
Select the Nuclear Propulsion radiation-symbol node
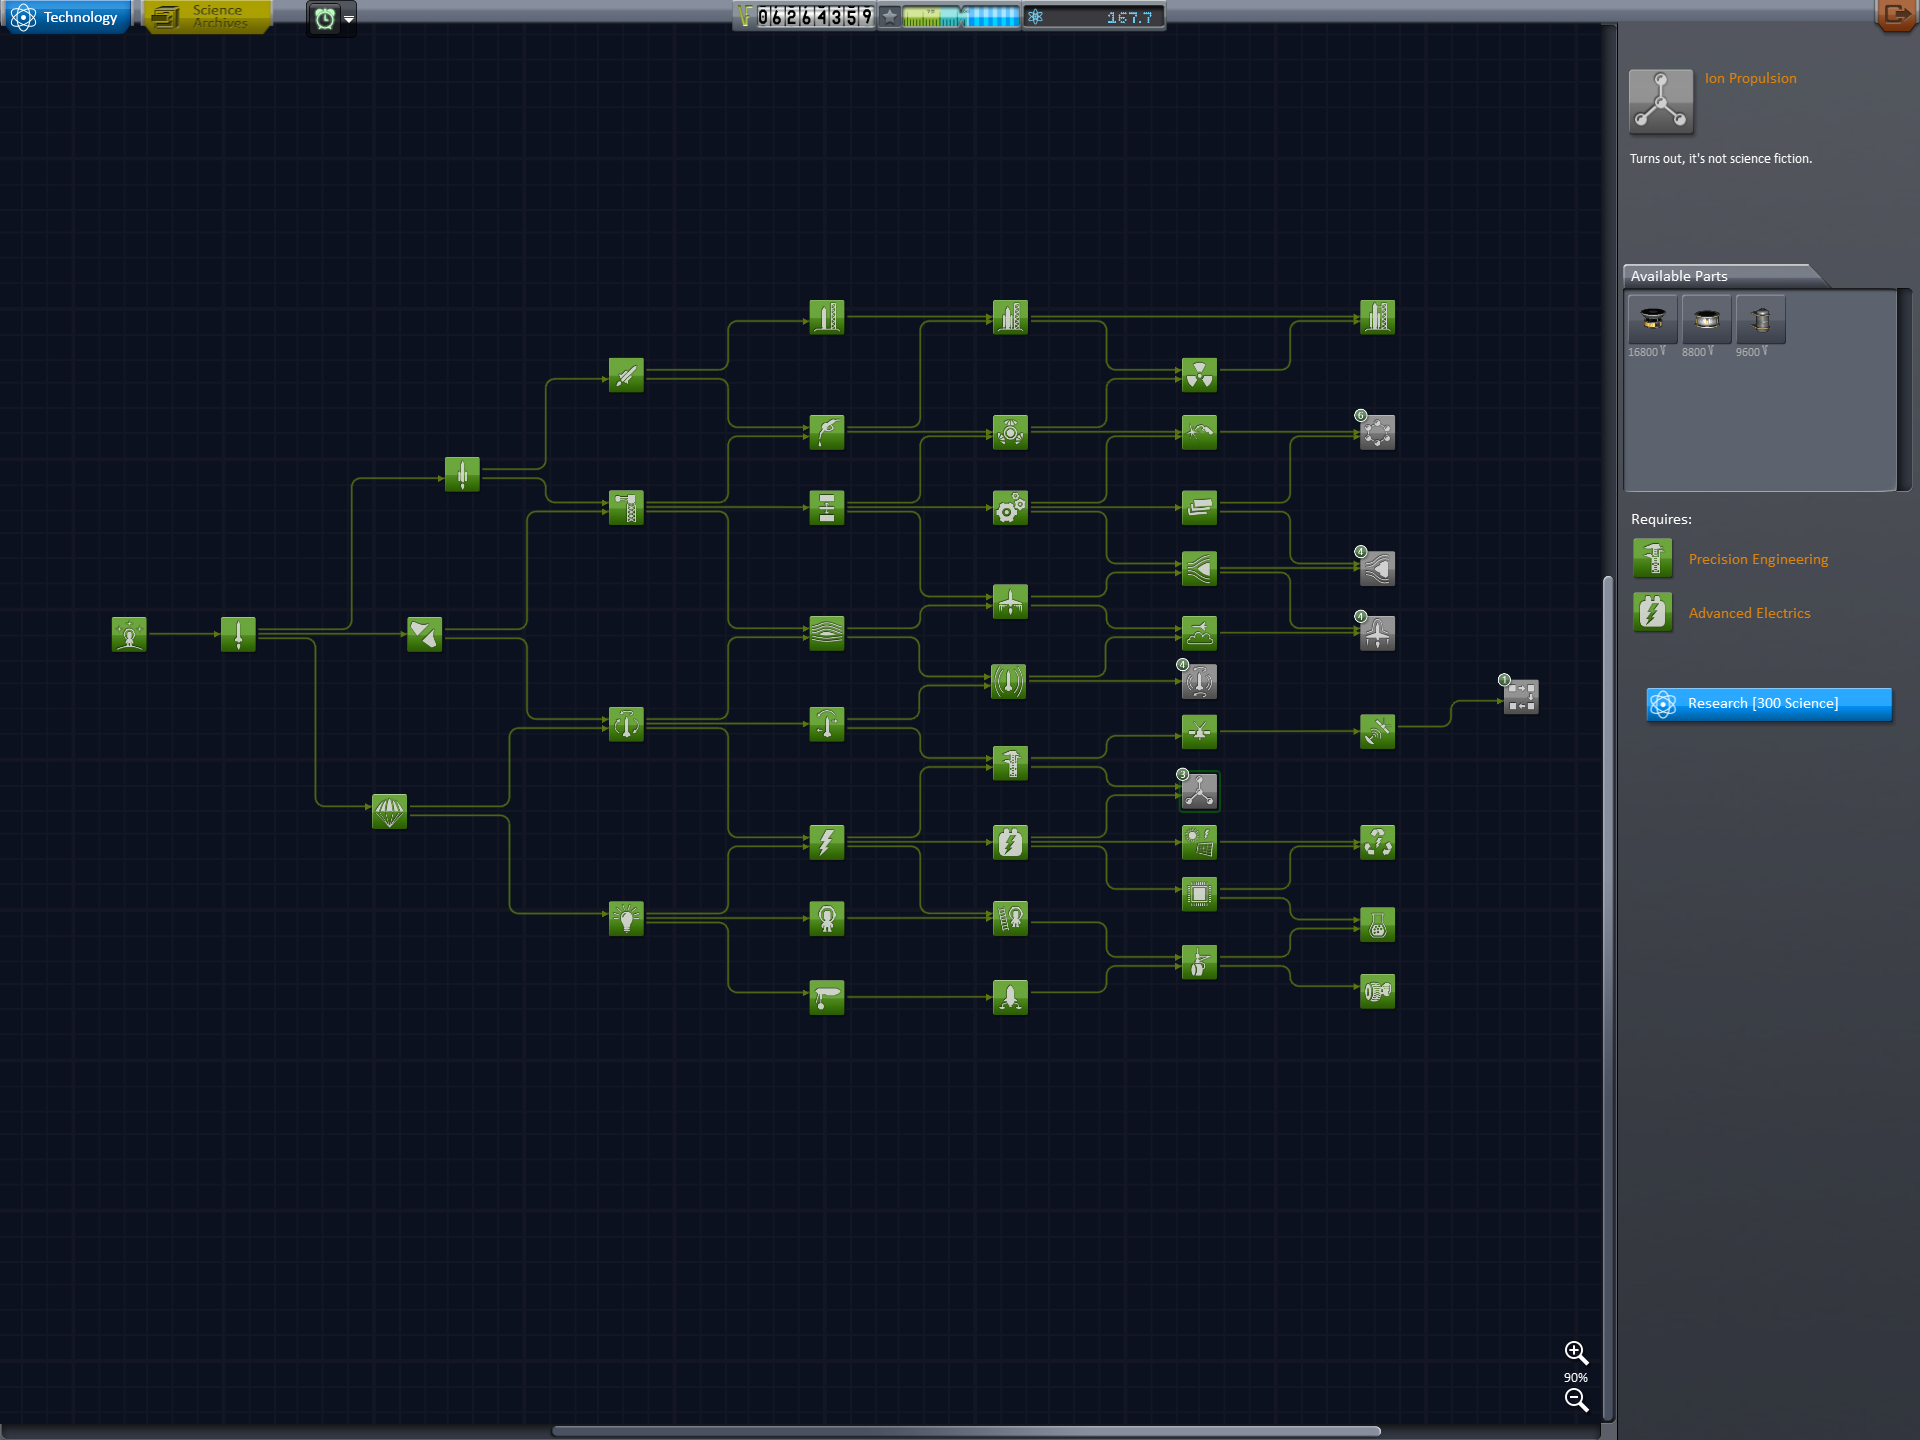[x=1199, y=375]
